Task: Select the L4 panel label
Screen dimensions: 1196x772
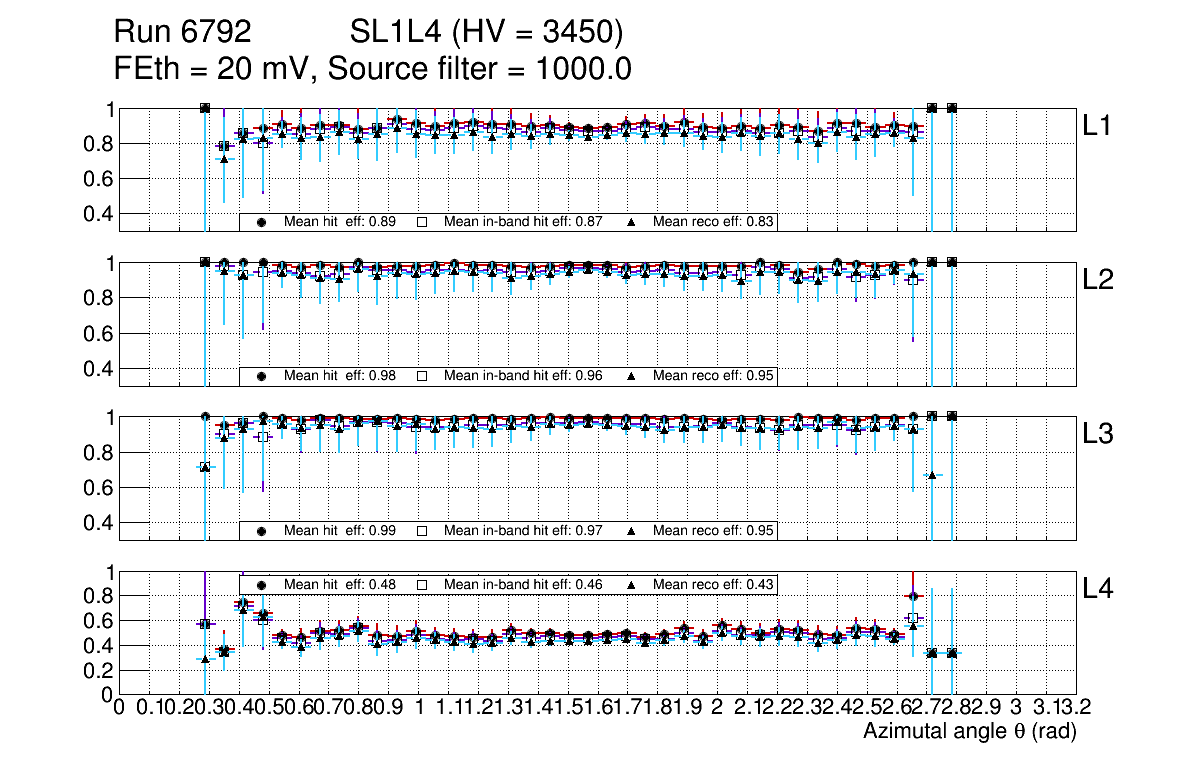Action: click(1098, 589)
